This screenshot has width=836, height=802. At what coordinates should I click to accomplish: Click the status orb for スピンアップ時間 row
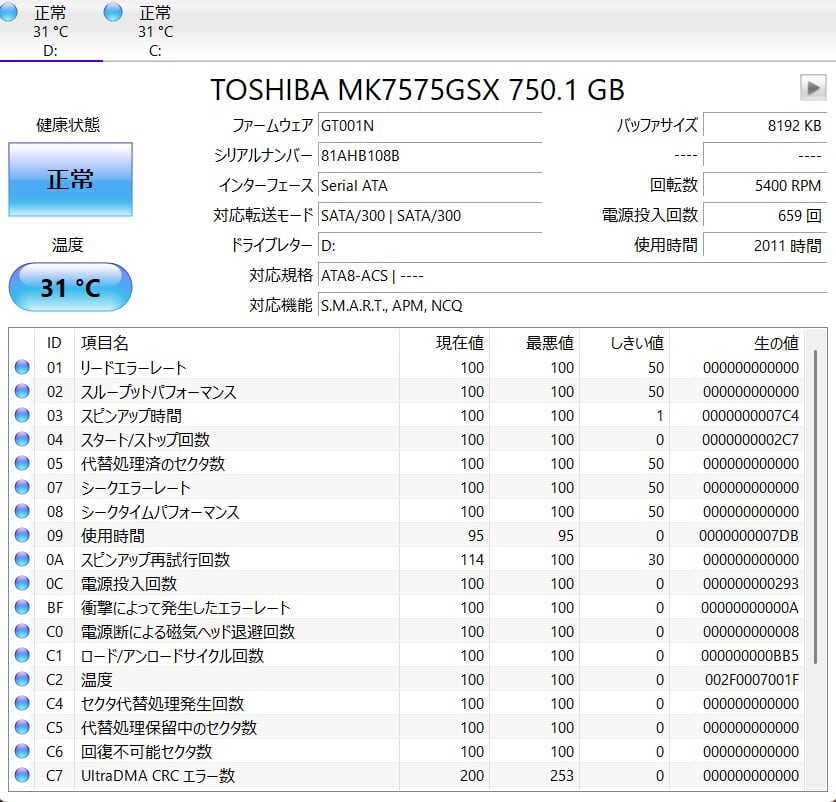(22, 416)
